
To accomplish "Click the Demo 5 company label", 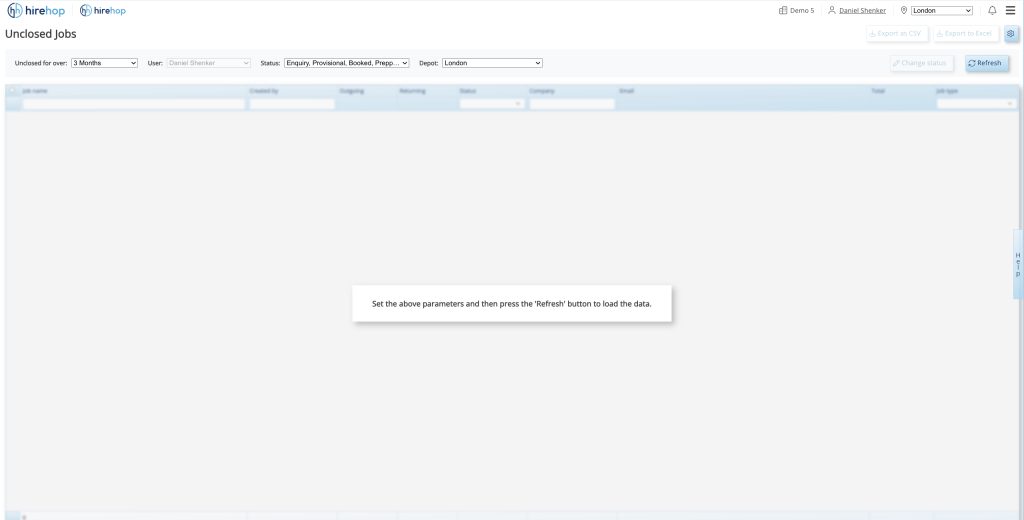I will click(802, 10).
